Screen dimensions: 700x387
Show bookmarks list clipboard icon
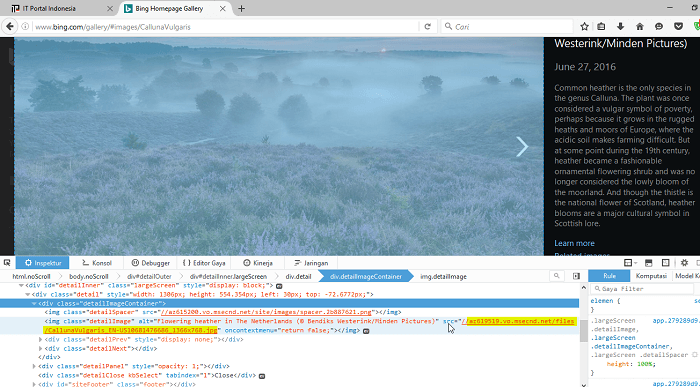tap(601, 27)
